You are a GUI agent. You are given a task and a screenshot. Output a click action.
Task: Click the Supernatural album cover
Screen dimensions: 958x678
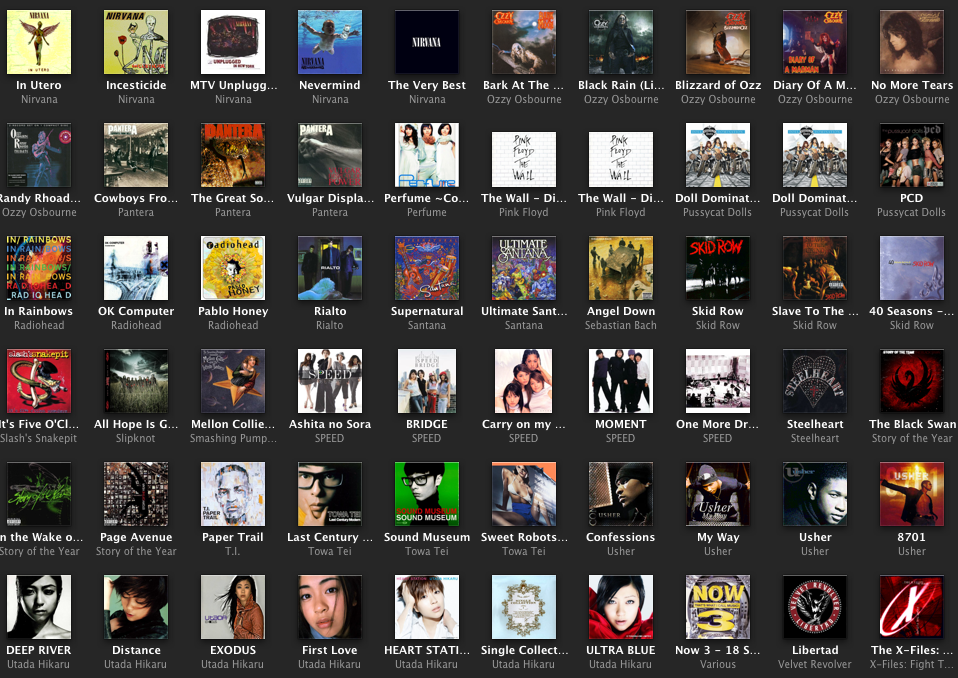point(426,268)
